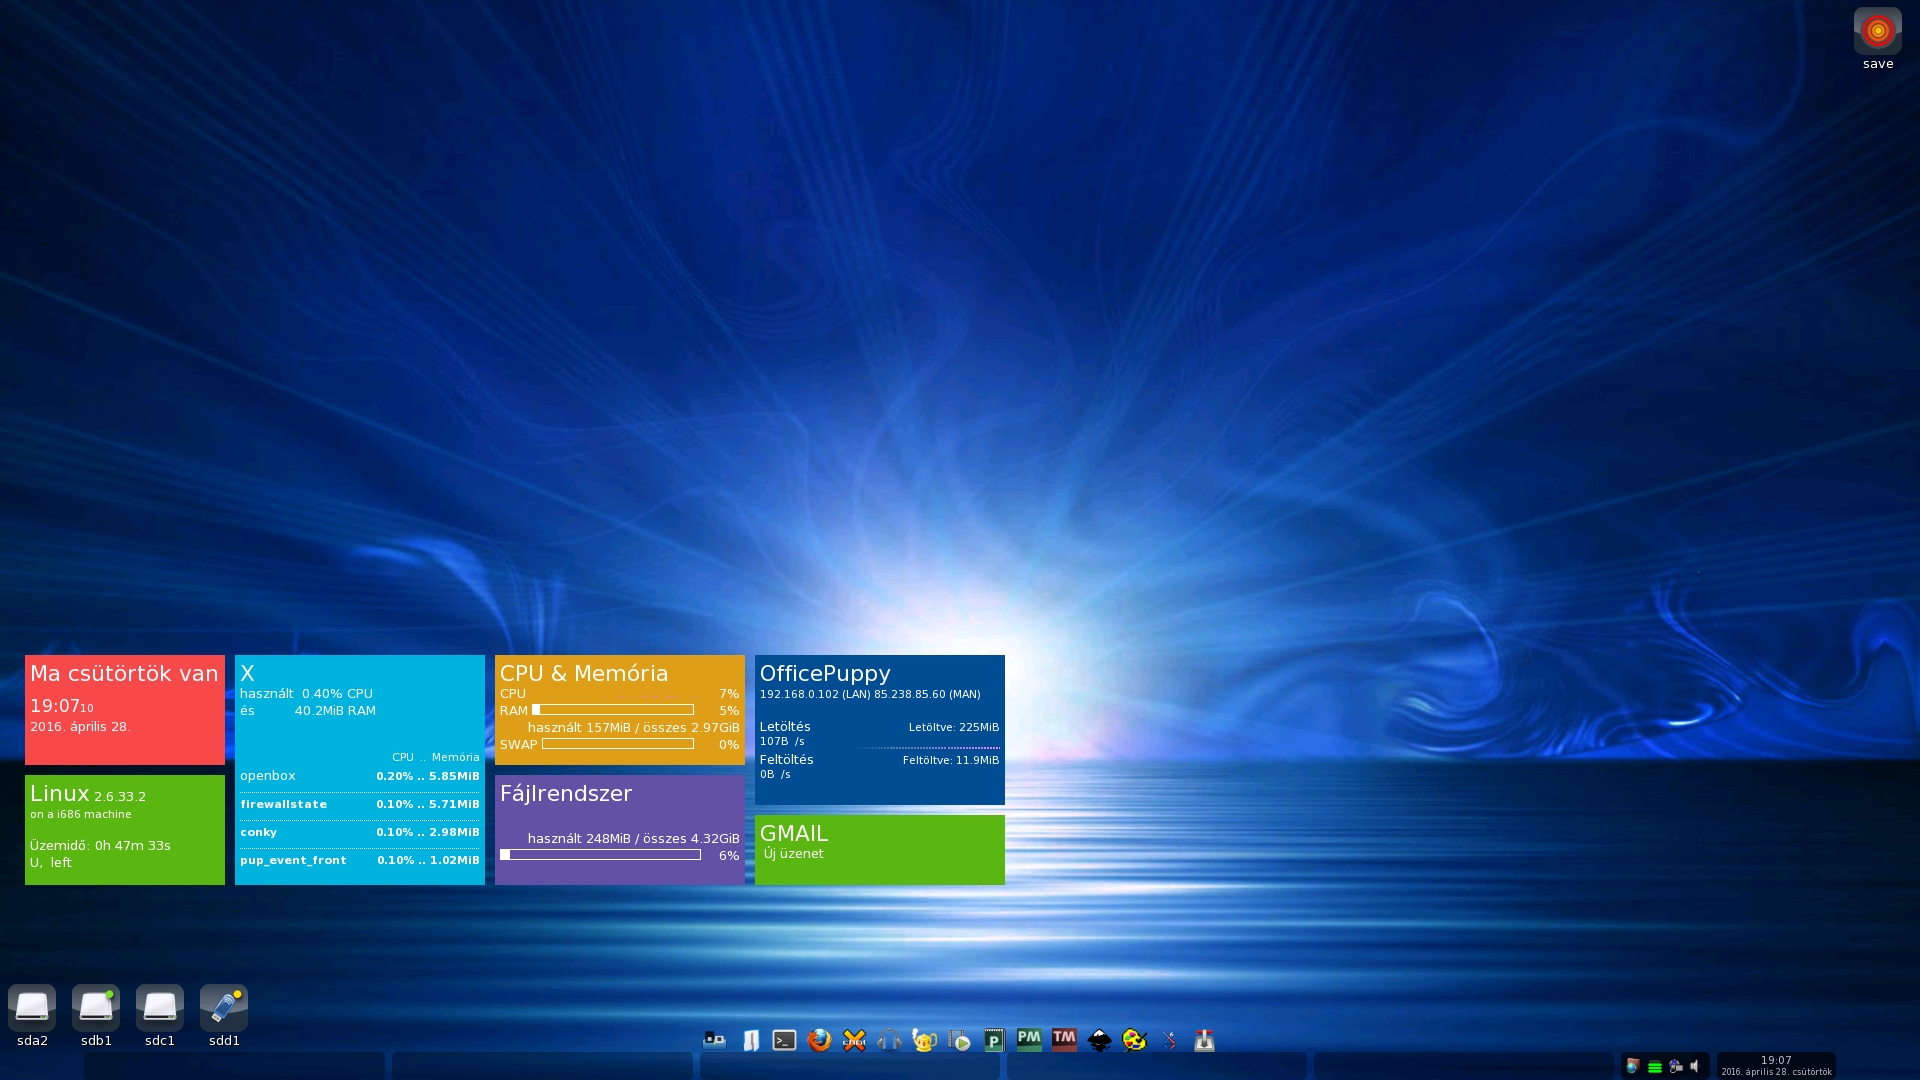Launch Firefox from the dock
The width and height of the screenshot is (1920, 1080).
[820, 1040]
